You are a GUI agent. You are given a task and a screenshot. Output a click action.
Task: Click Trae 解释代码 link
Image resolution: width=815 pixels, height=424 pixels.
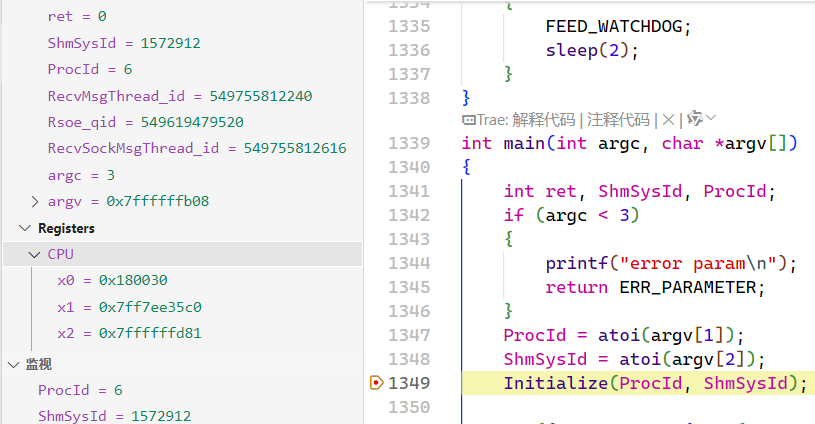543,120
